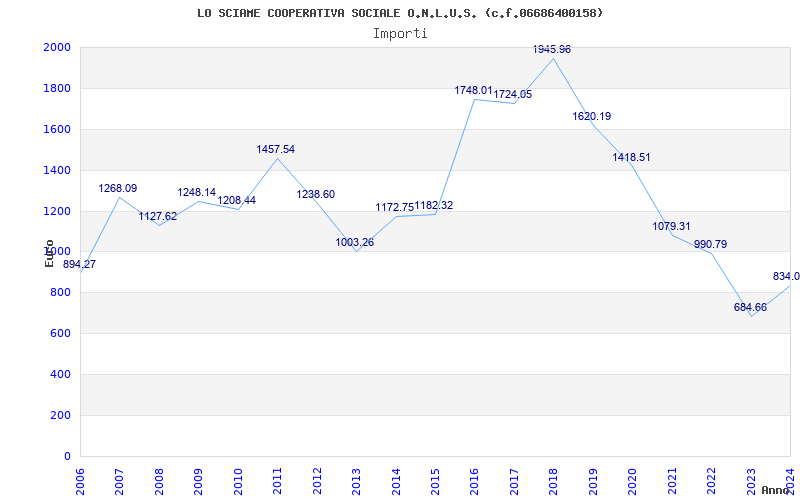800x500 pixels.
Task: Select peak data label 1945.96
Action: pyautogui.click(x=552, y=49)
